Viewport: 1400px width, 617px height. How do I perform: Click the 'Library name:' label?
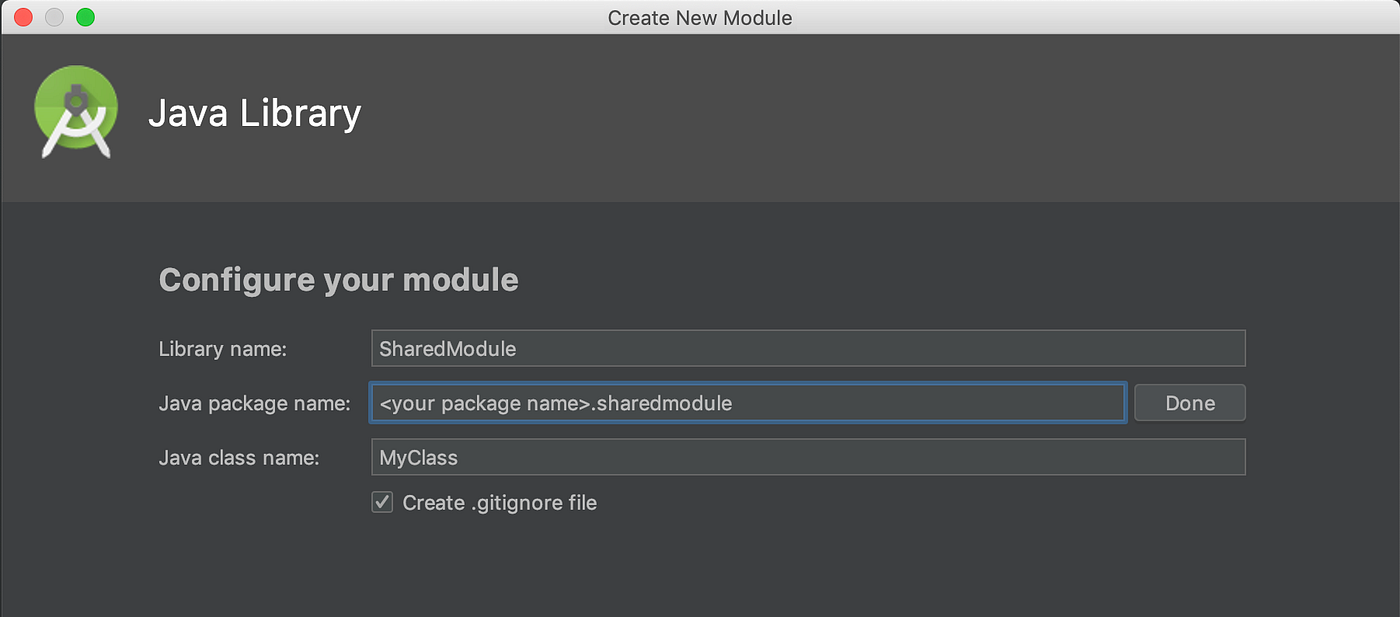pyautogui.click(x=222, y=349)
